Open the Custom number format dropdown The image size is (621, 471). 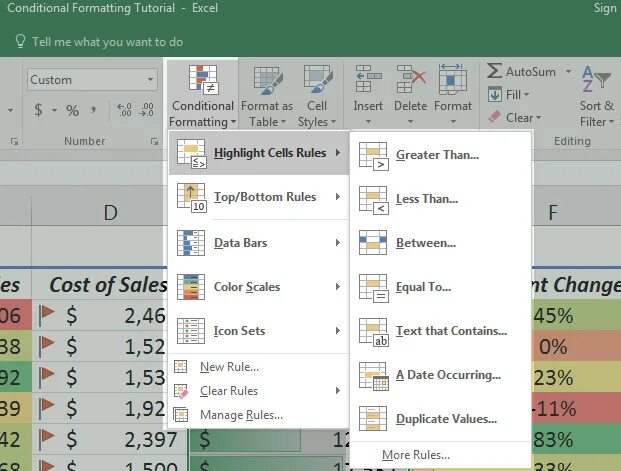pyautogui.click(x=150, y=80)
